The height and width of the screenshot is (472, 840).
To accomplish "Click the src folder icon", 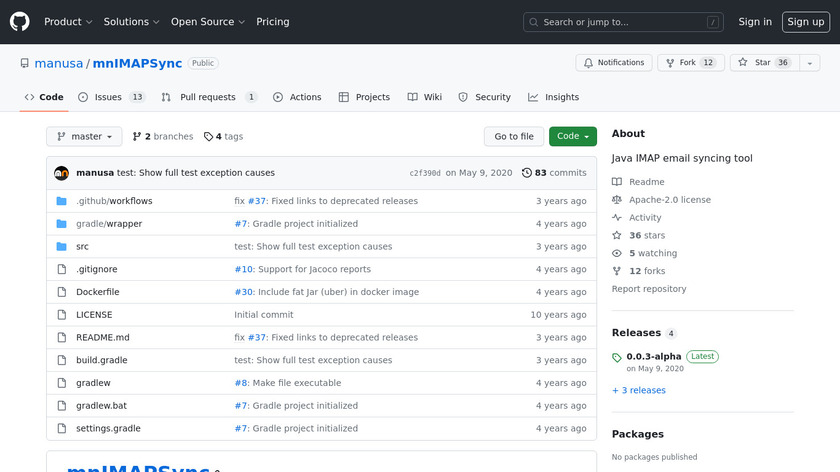I will pyautogui.click(x=61, y=247).
